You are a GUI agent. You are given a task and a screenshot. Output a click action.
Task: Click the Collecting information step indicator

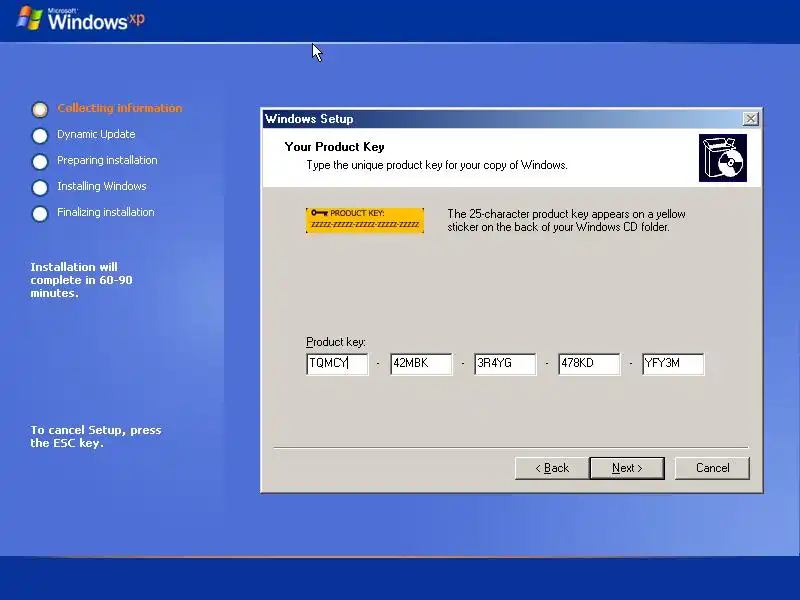coord(40,109)
